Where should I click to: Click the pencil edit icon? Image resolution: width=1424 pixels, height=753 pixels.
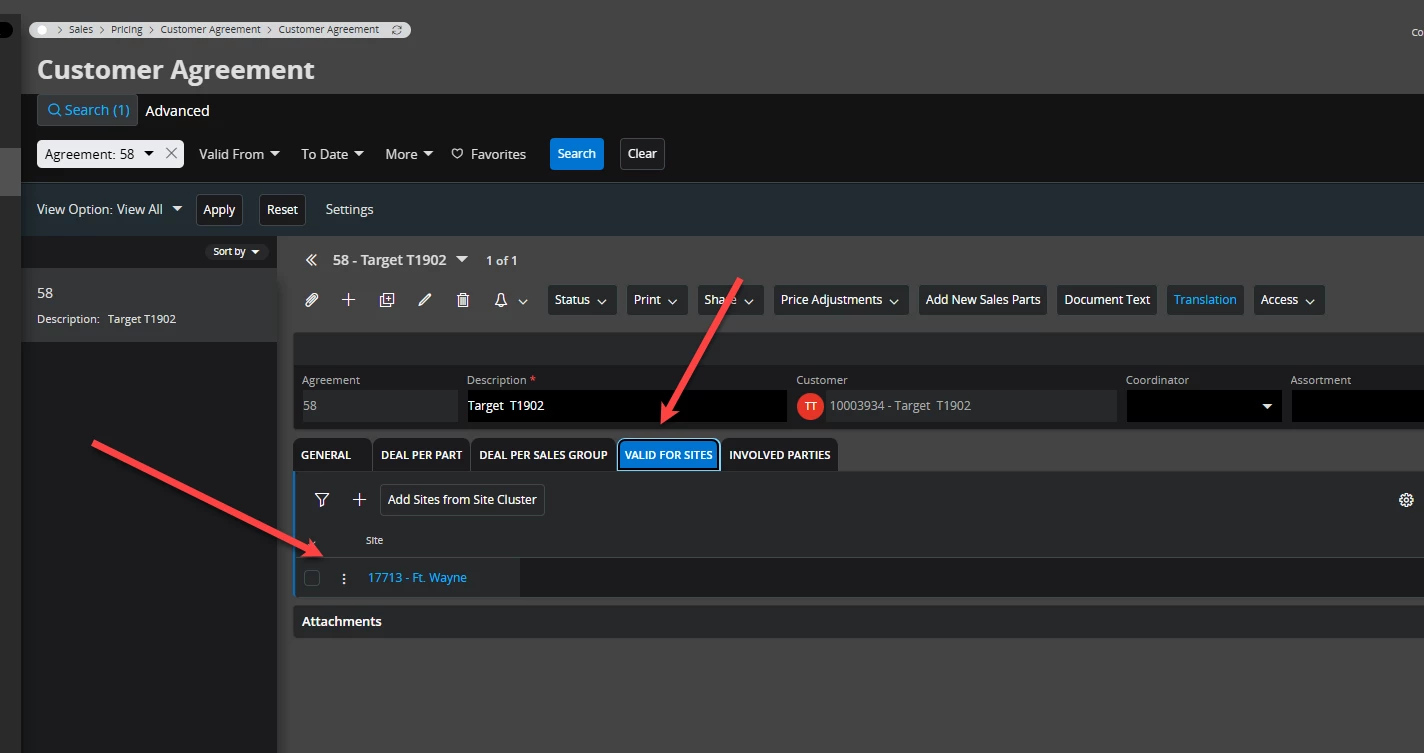pyautogui.click(x=425, y=300)
